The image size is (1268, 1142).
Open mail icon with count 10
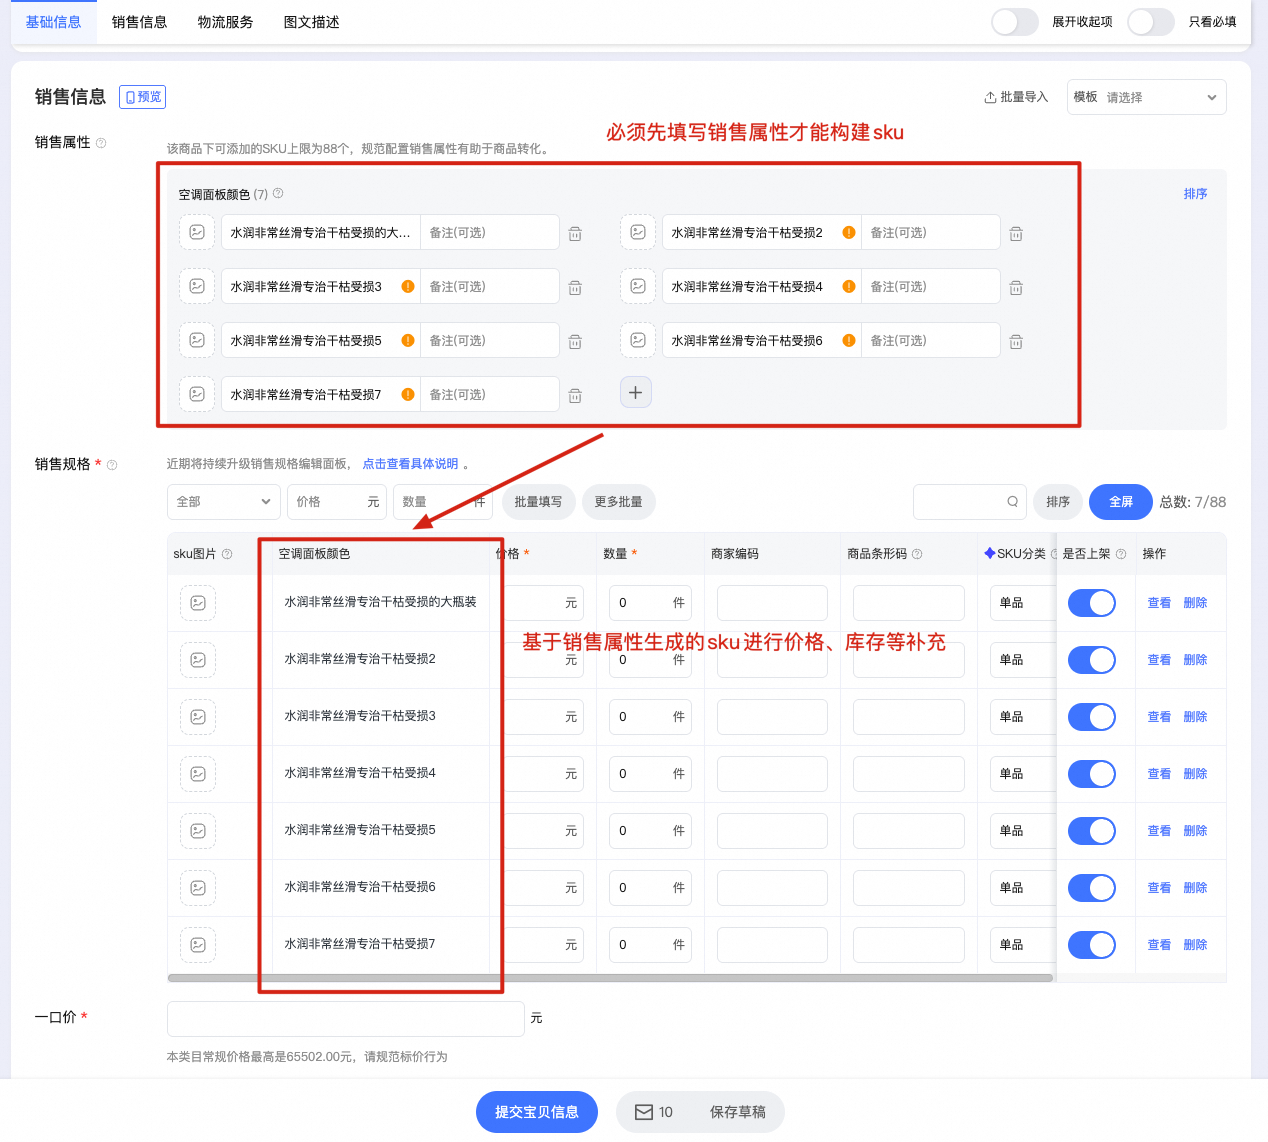644,1112
